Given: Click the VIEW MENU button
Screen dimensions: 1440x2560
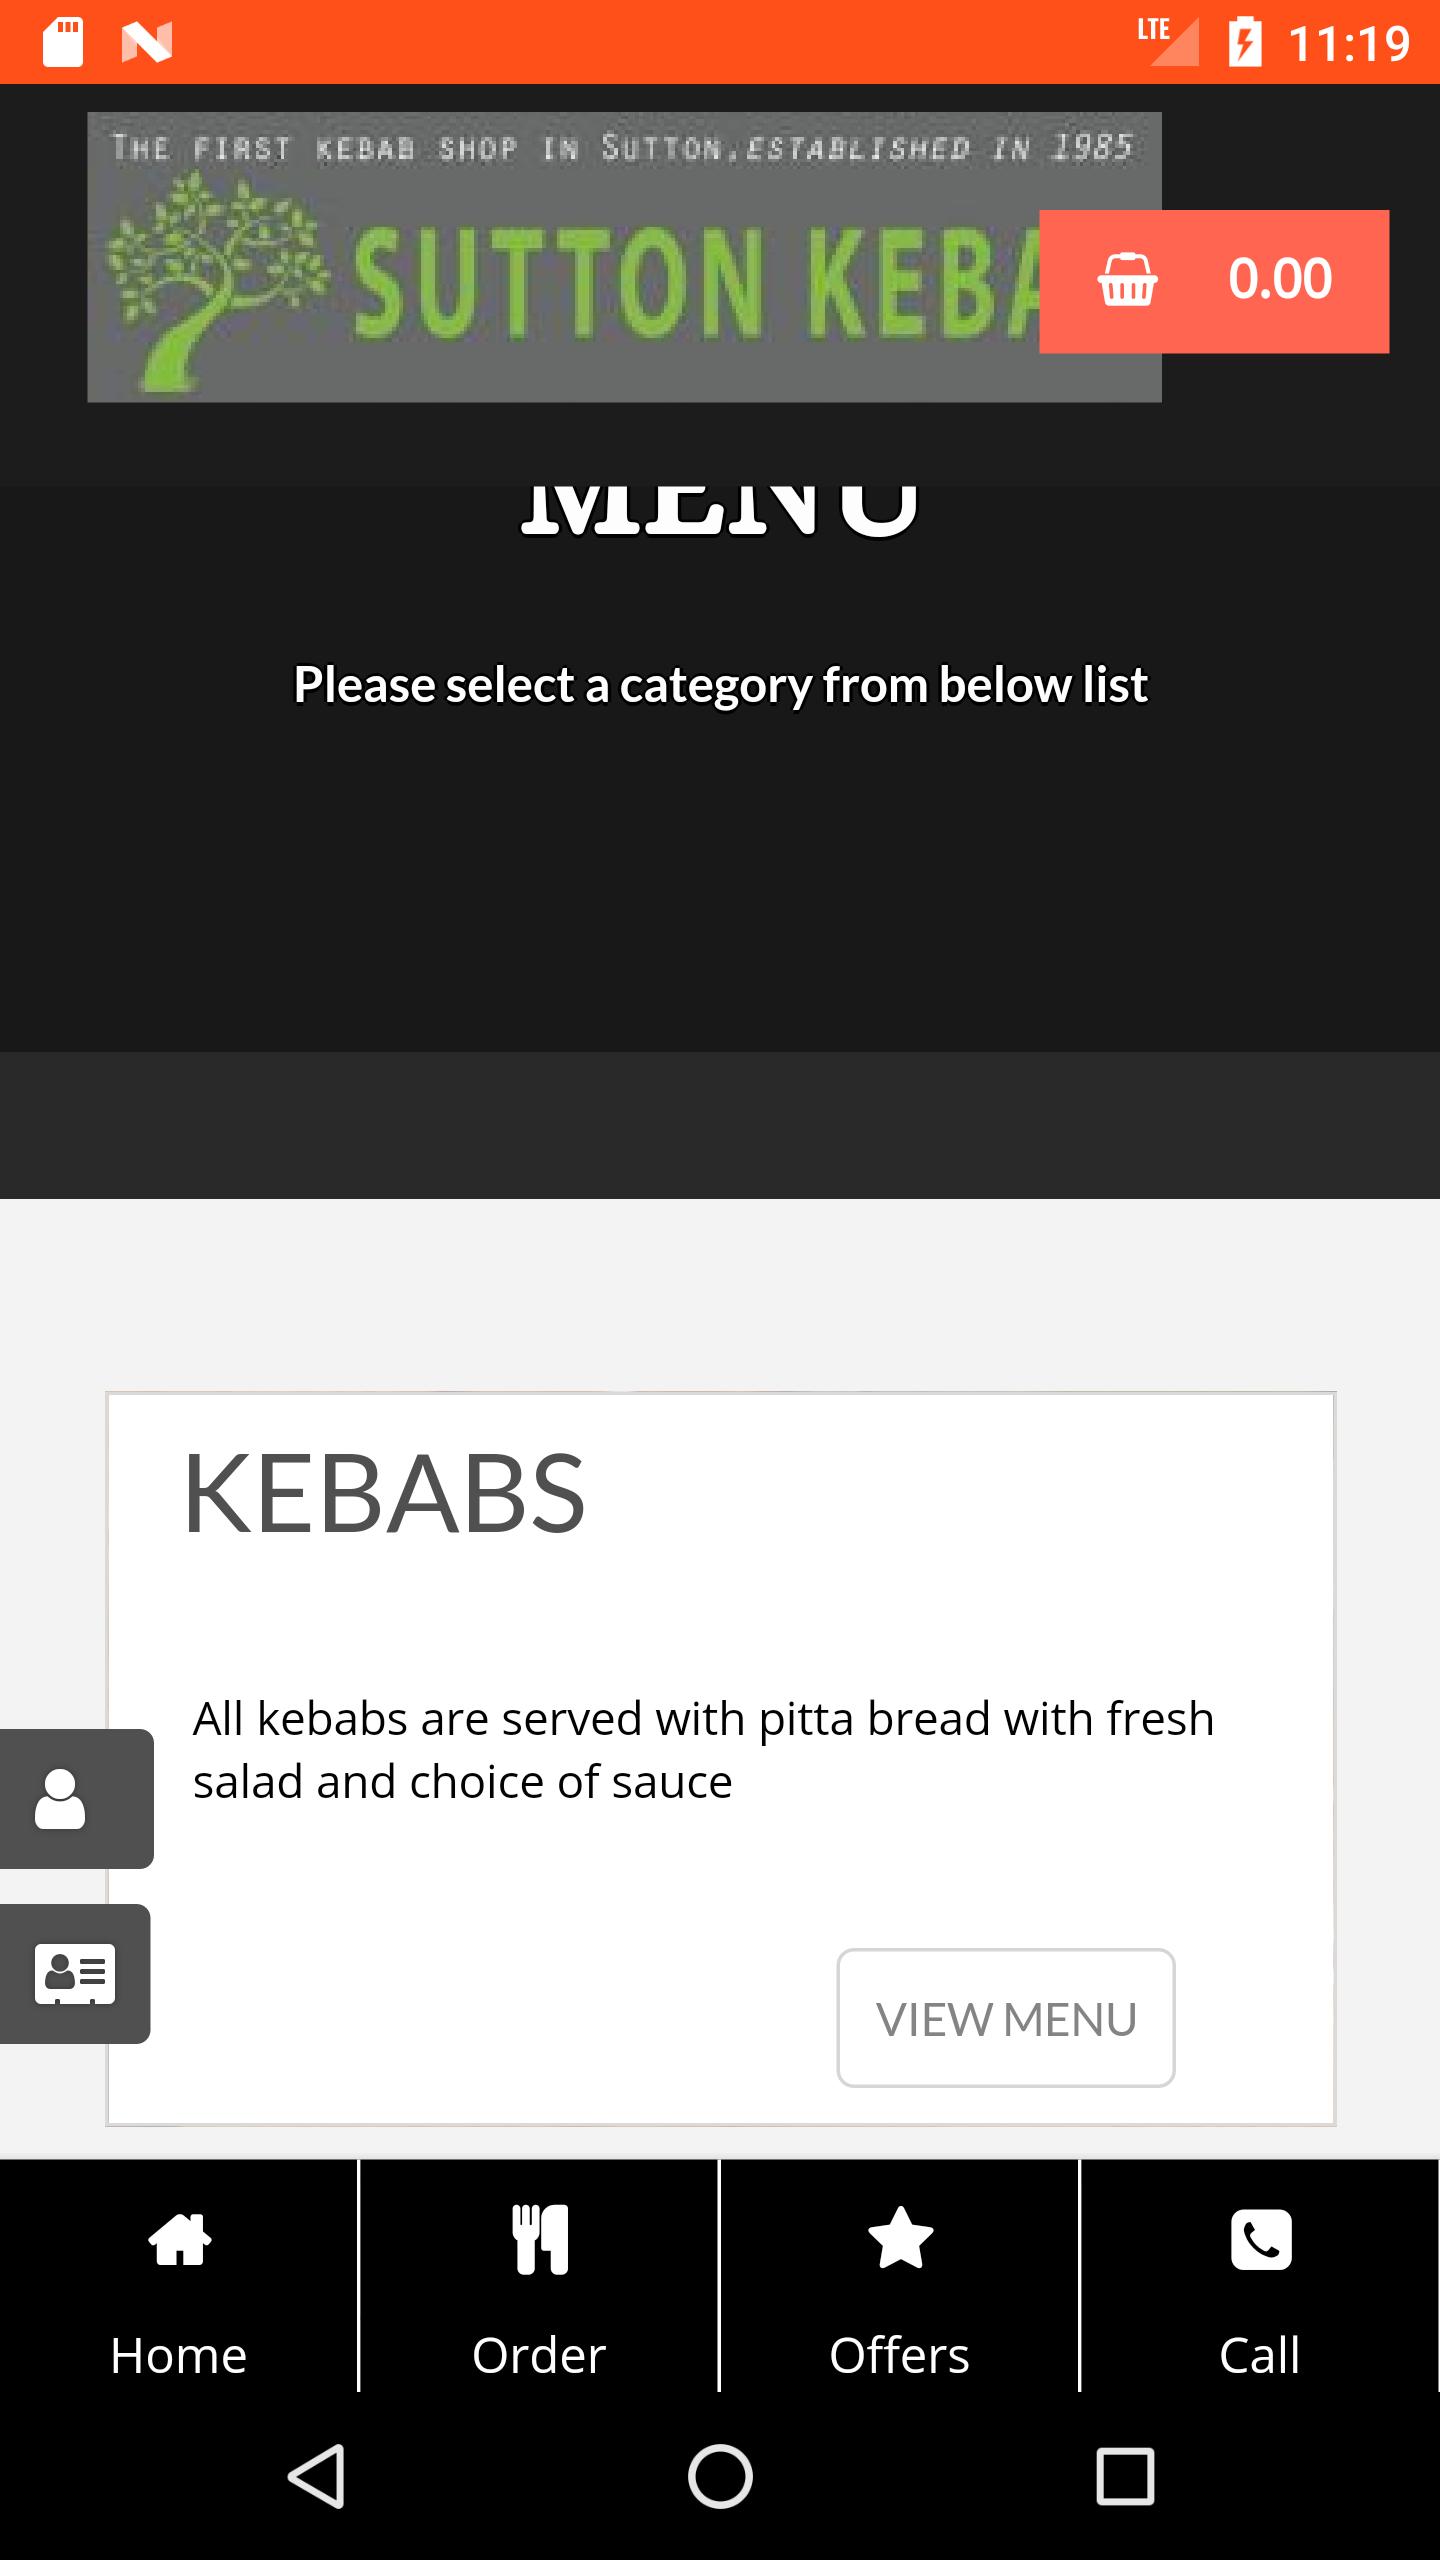Looking at the screenshot, I should pyautogui.click(x=1006, y=2018).
